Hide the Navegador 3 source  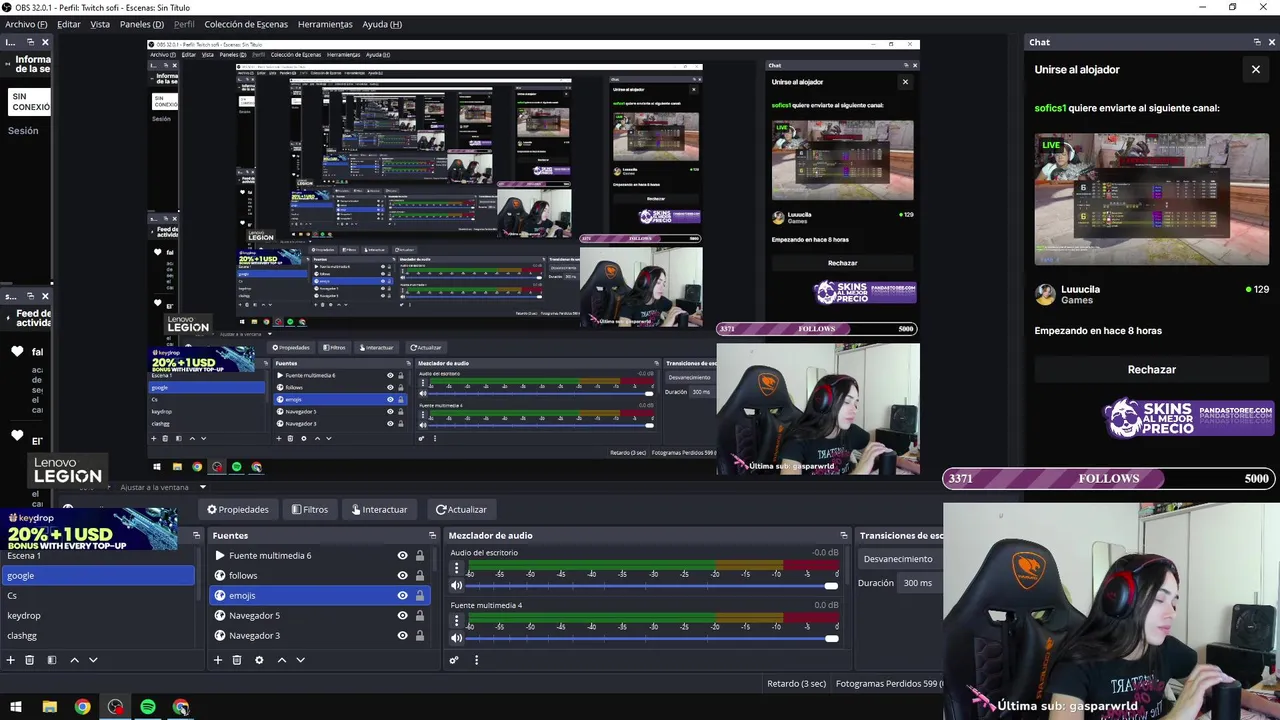[403, 636]
